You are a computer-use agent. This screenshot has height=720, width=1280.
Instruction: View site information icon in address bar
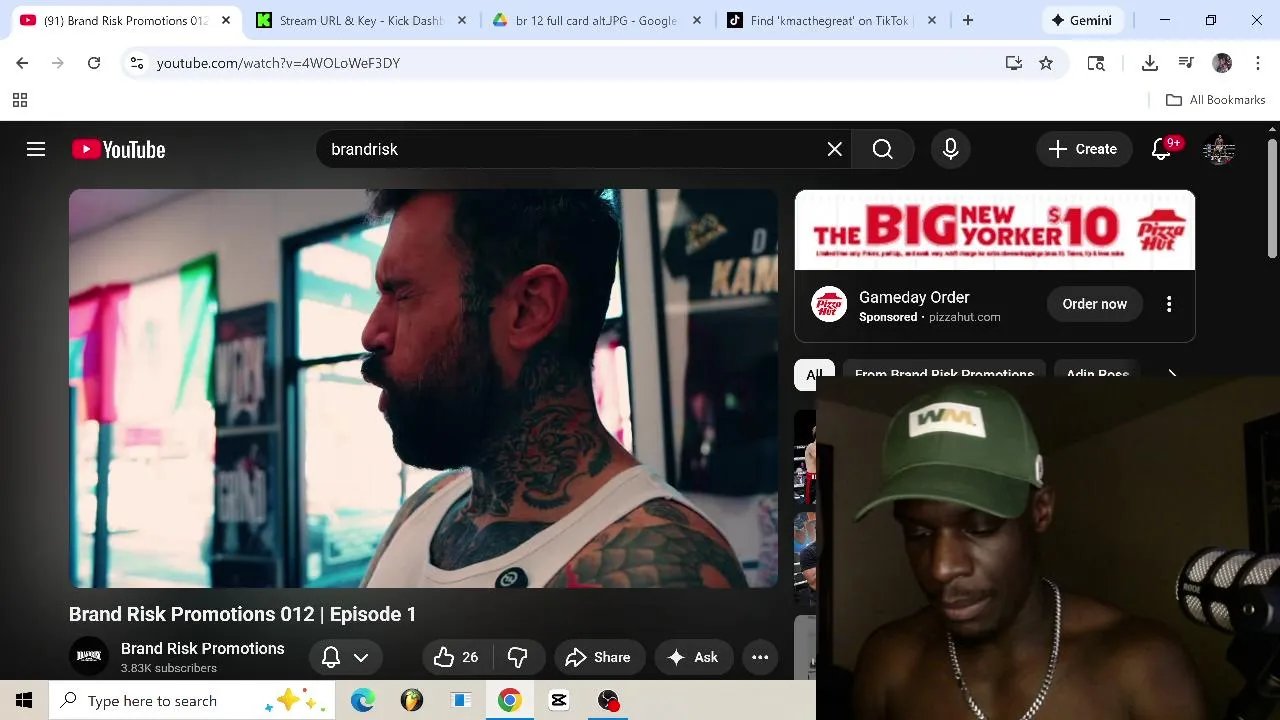pyautogui.click(x=137, y=63)
